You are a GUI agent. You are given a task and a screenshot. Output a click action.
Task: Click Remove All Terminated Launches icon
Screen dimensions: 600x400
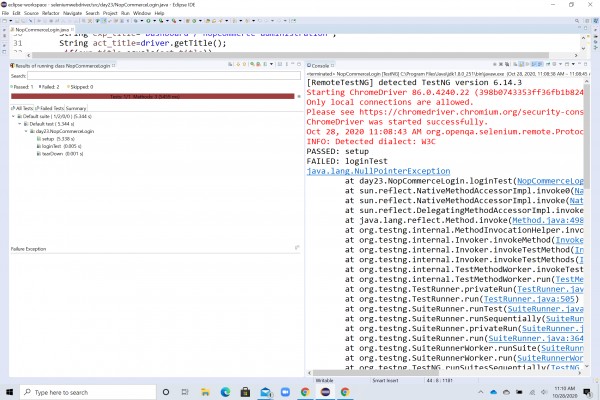click(507, 64)
